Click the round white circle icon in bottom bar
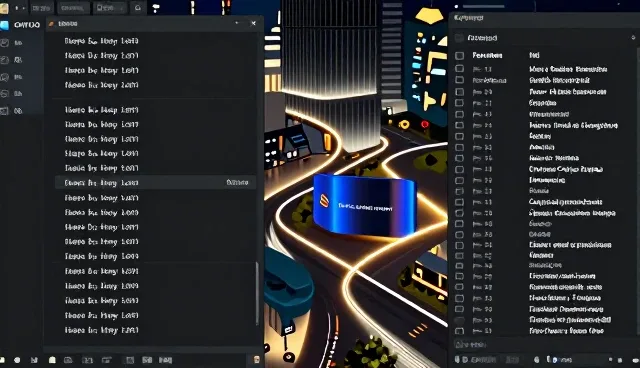This screenshot has height=368, width=640. pyautogui.click(x=17, y=360)
